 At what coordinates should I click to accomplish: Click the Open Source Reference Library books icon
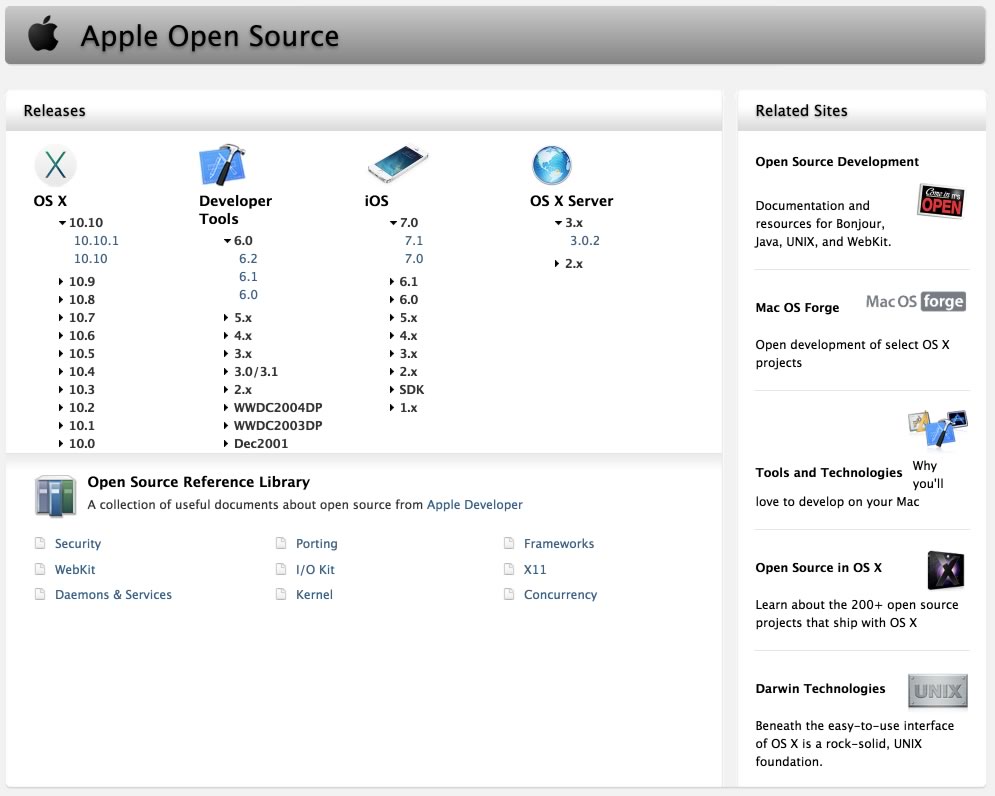(55, 496)
